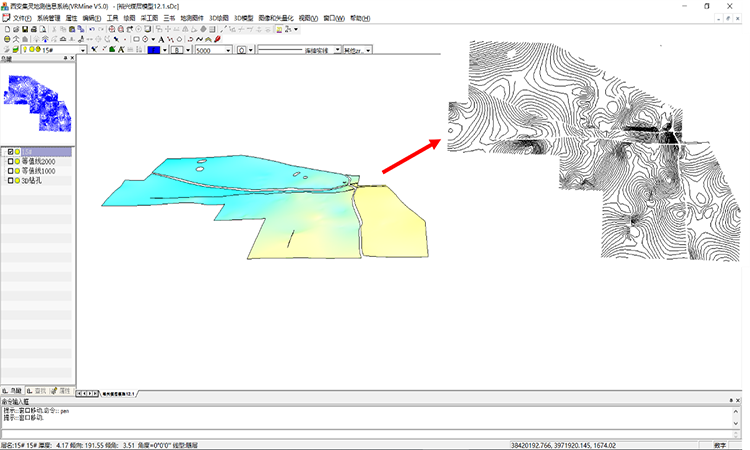750x450 pixels.
Task: Click the blue color swatch
Action: [155, 49]
